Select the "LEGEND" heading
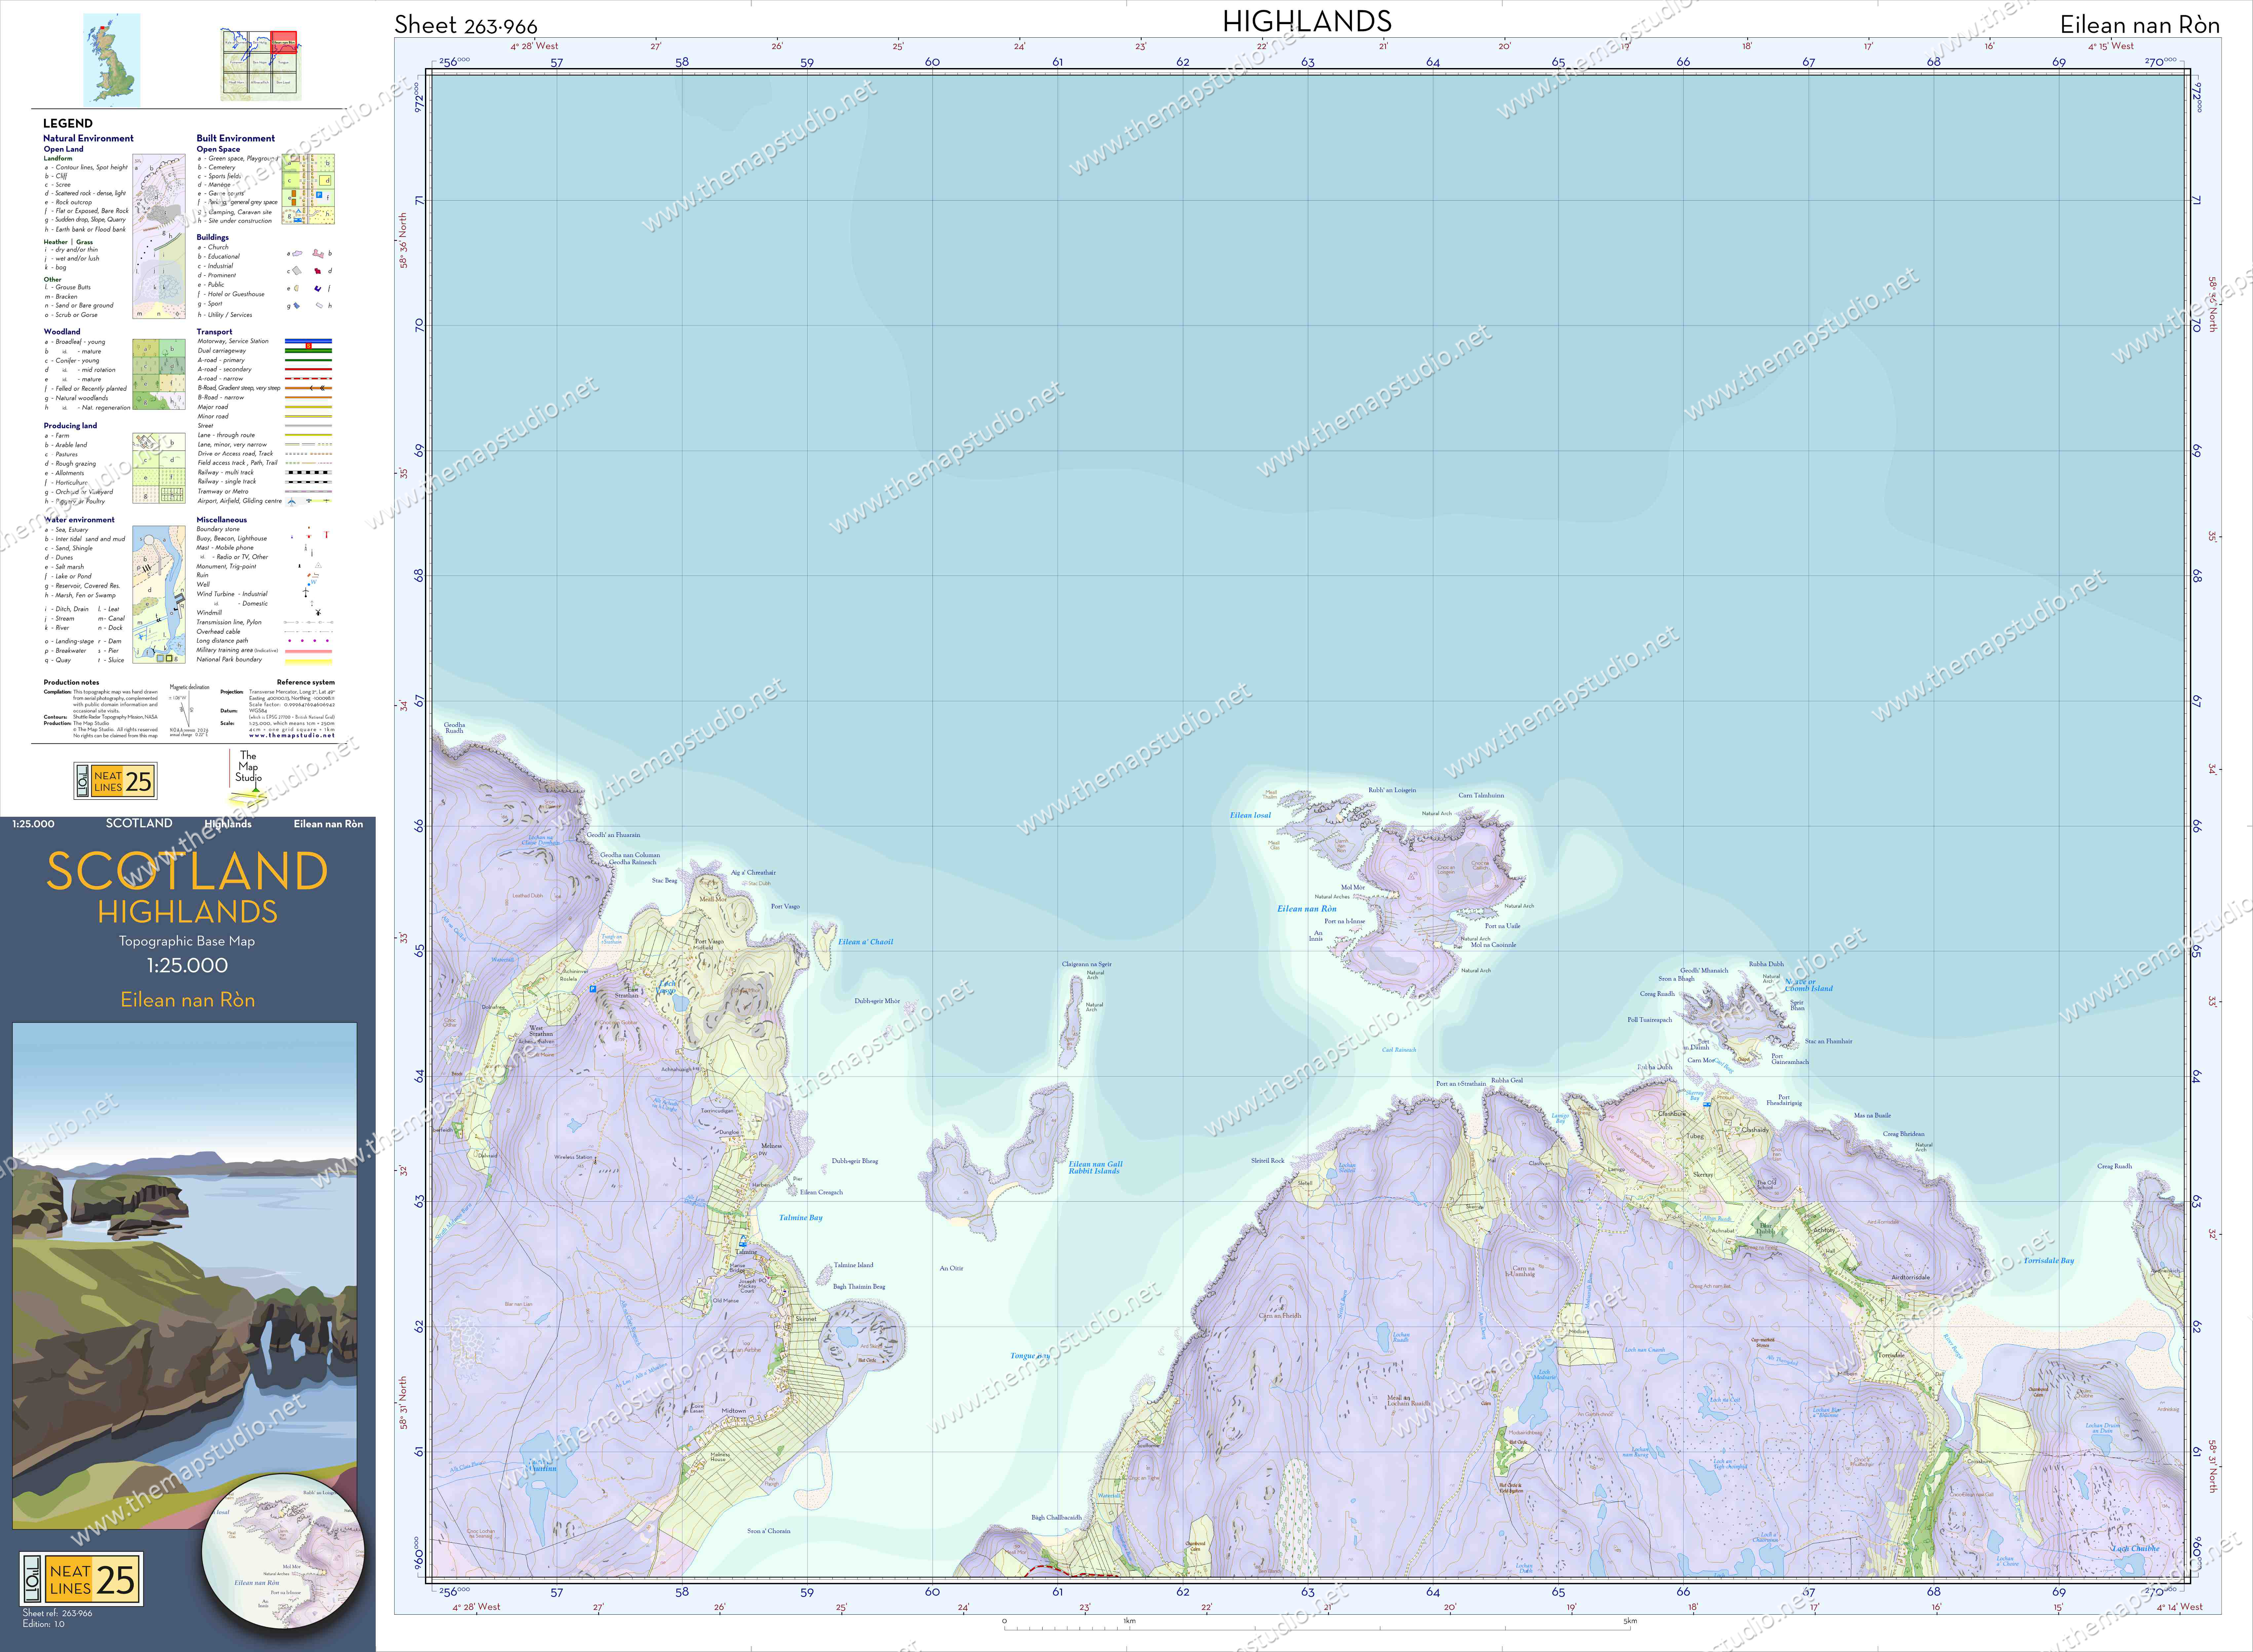 pos(68,123)
